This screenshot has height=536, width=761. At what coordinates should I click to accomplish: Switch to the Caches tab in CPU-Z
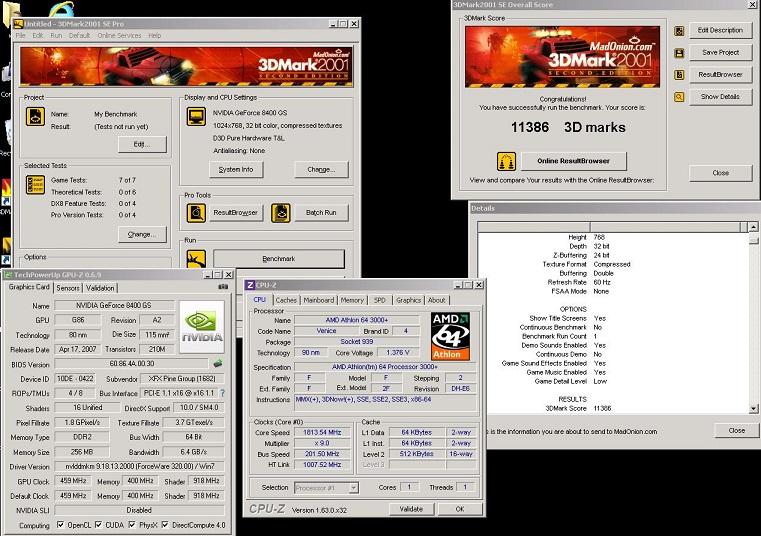tap(286, 300)
